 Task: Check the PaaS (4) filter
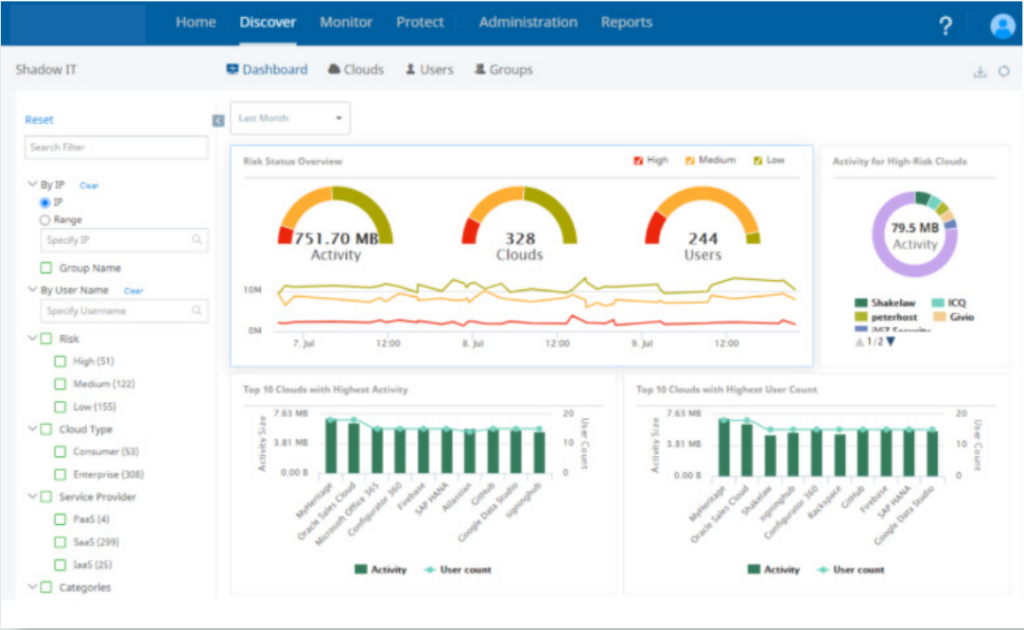tap(60, 519)
